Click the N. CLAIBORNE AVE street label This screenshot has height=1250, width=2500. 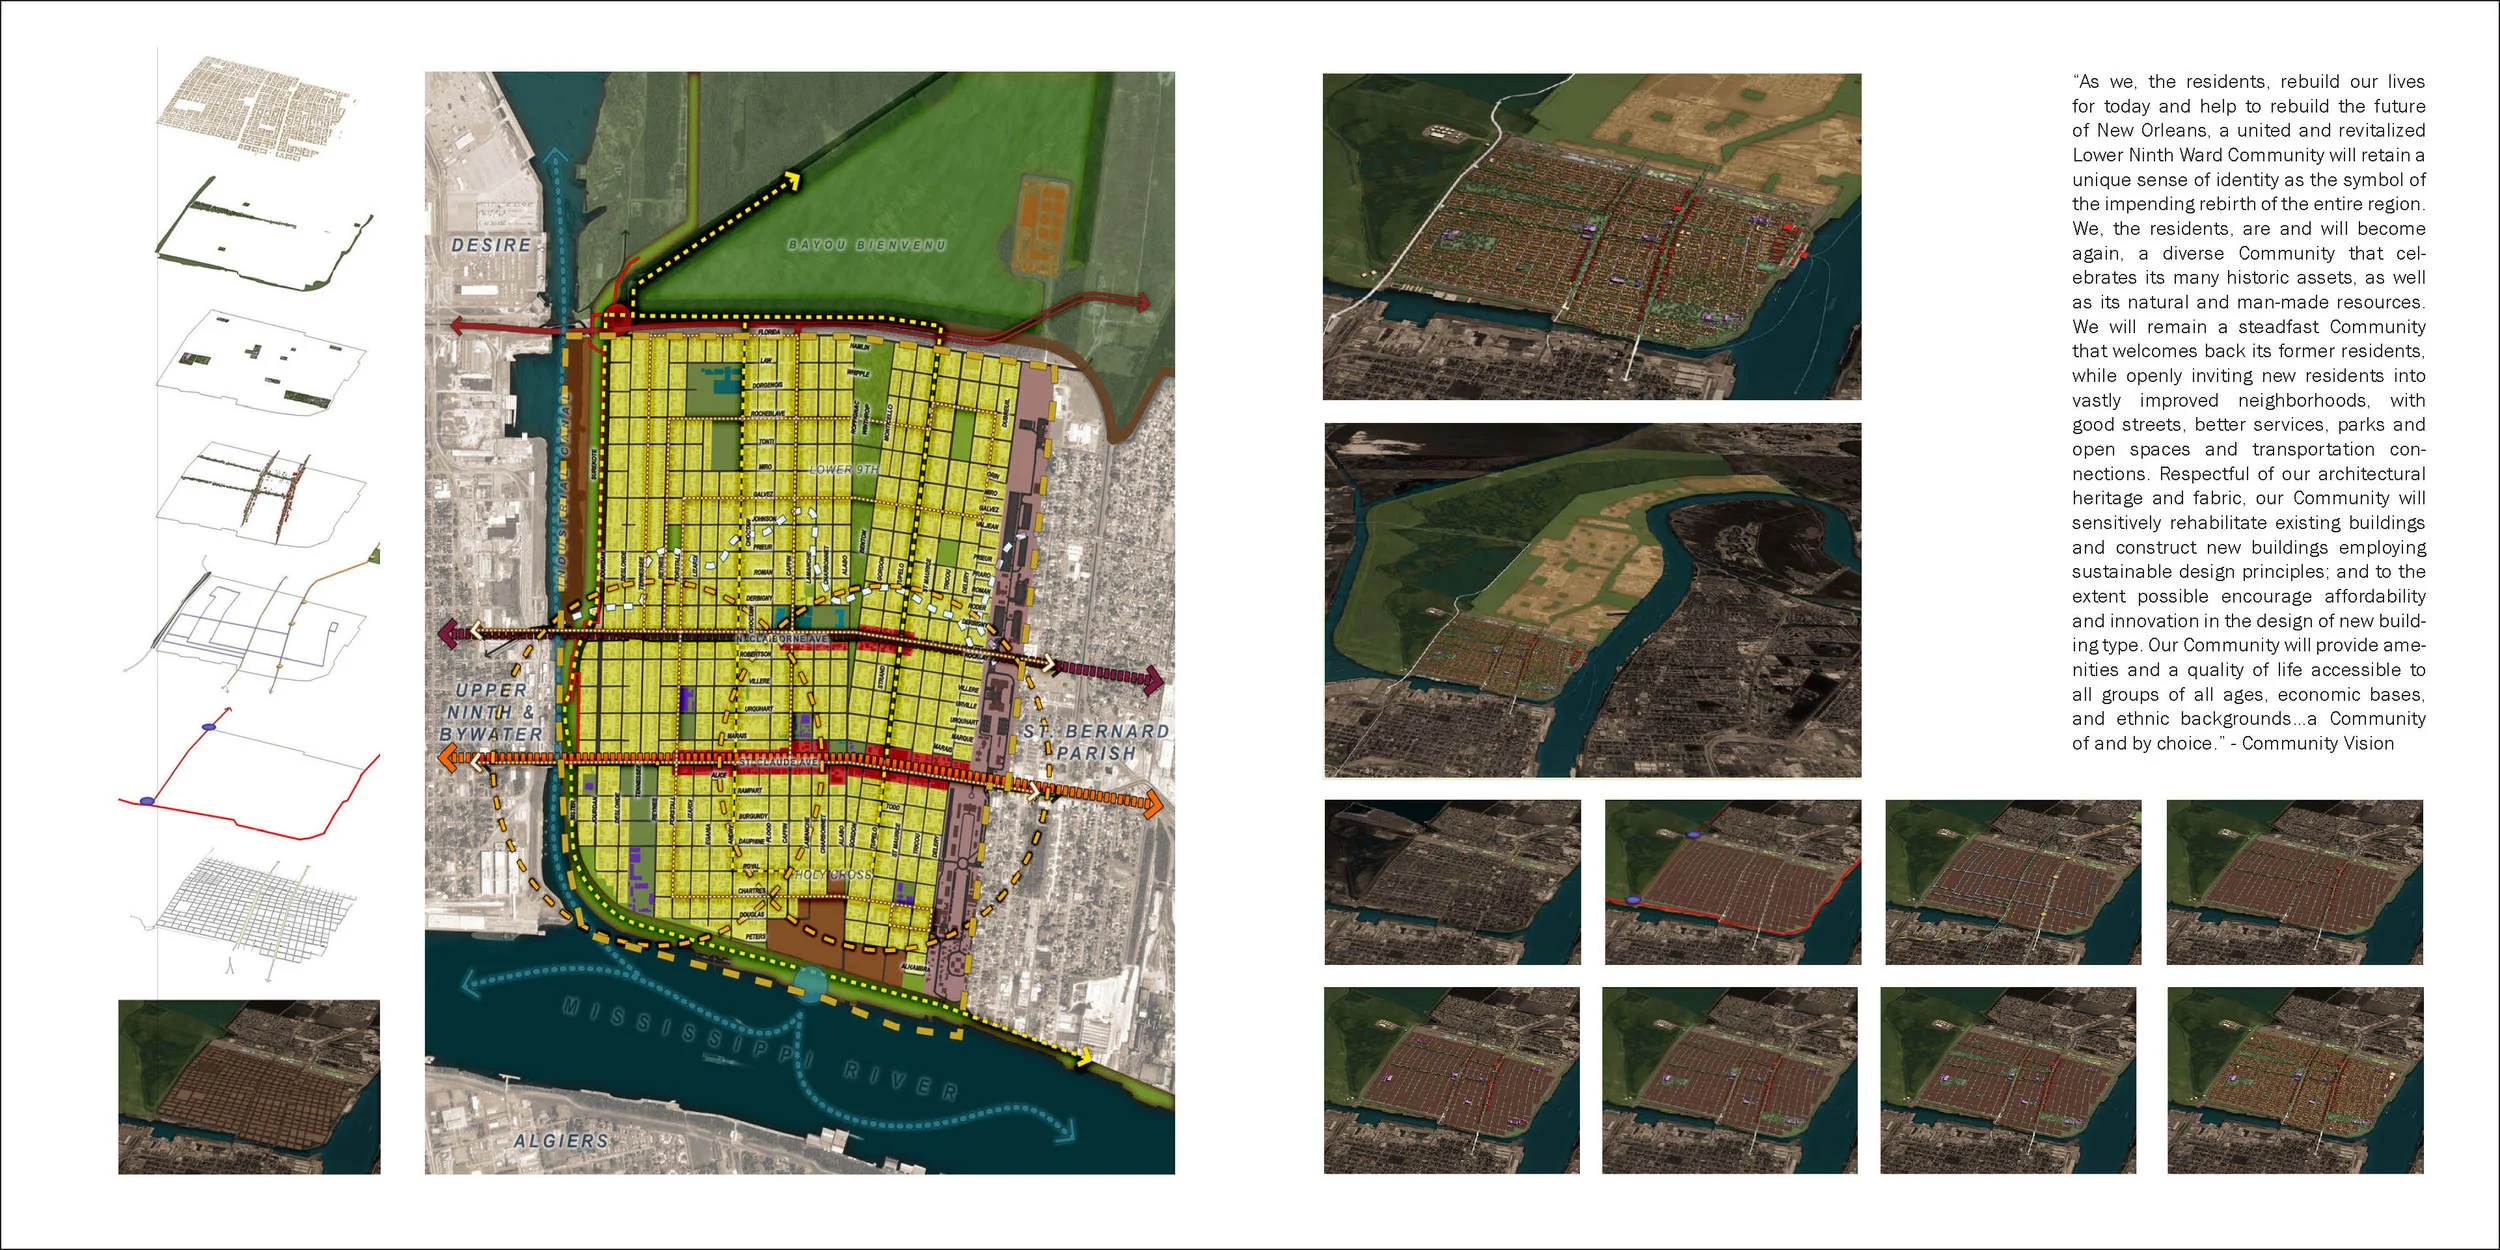tap(781, 639)
